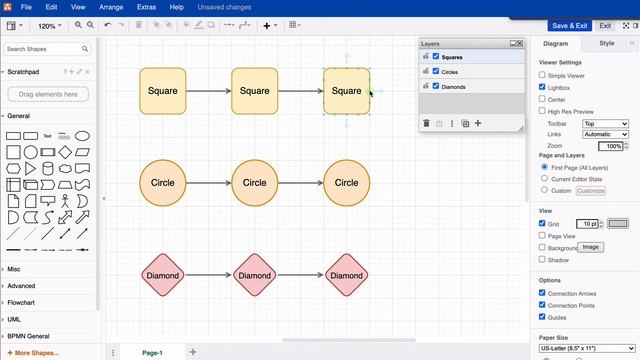Select the hexagon shape in General palette
640x360 pixels.
13,169
